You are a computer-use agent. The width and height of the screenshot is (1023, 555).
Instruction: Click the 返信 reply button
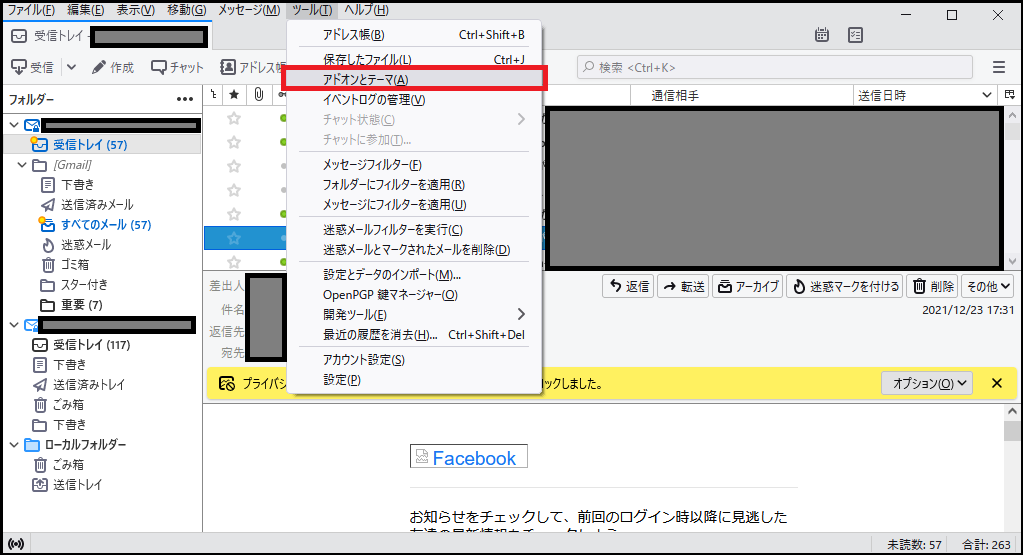click(628, 286)
